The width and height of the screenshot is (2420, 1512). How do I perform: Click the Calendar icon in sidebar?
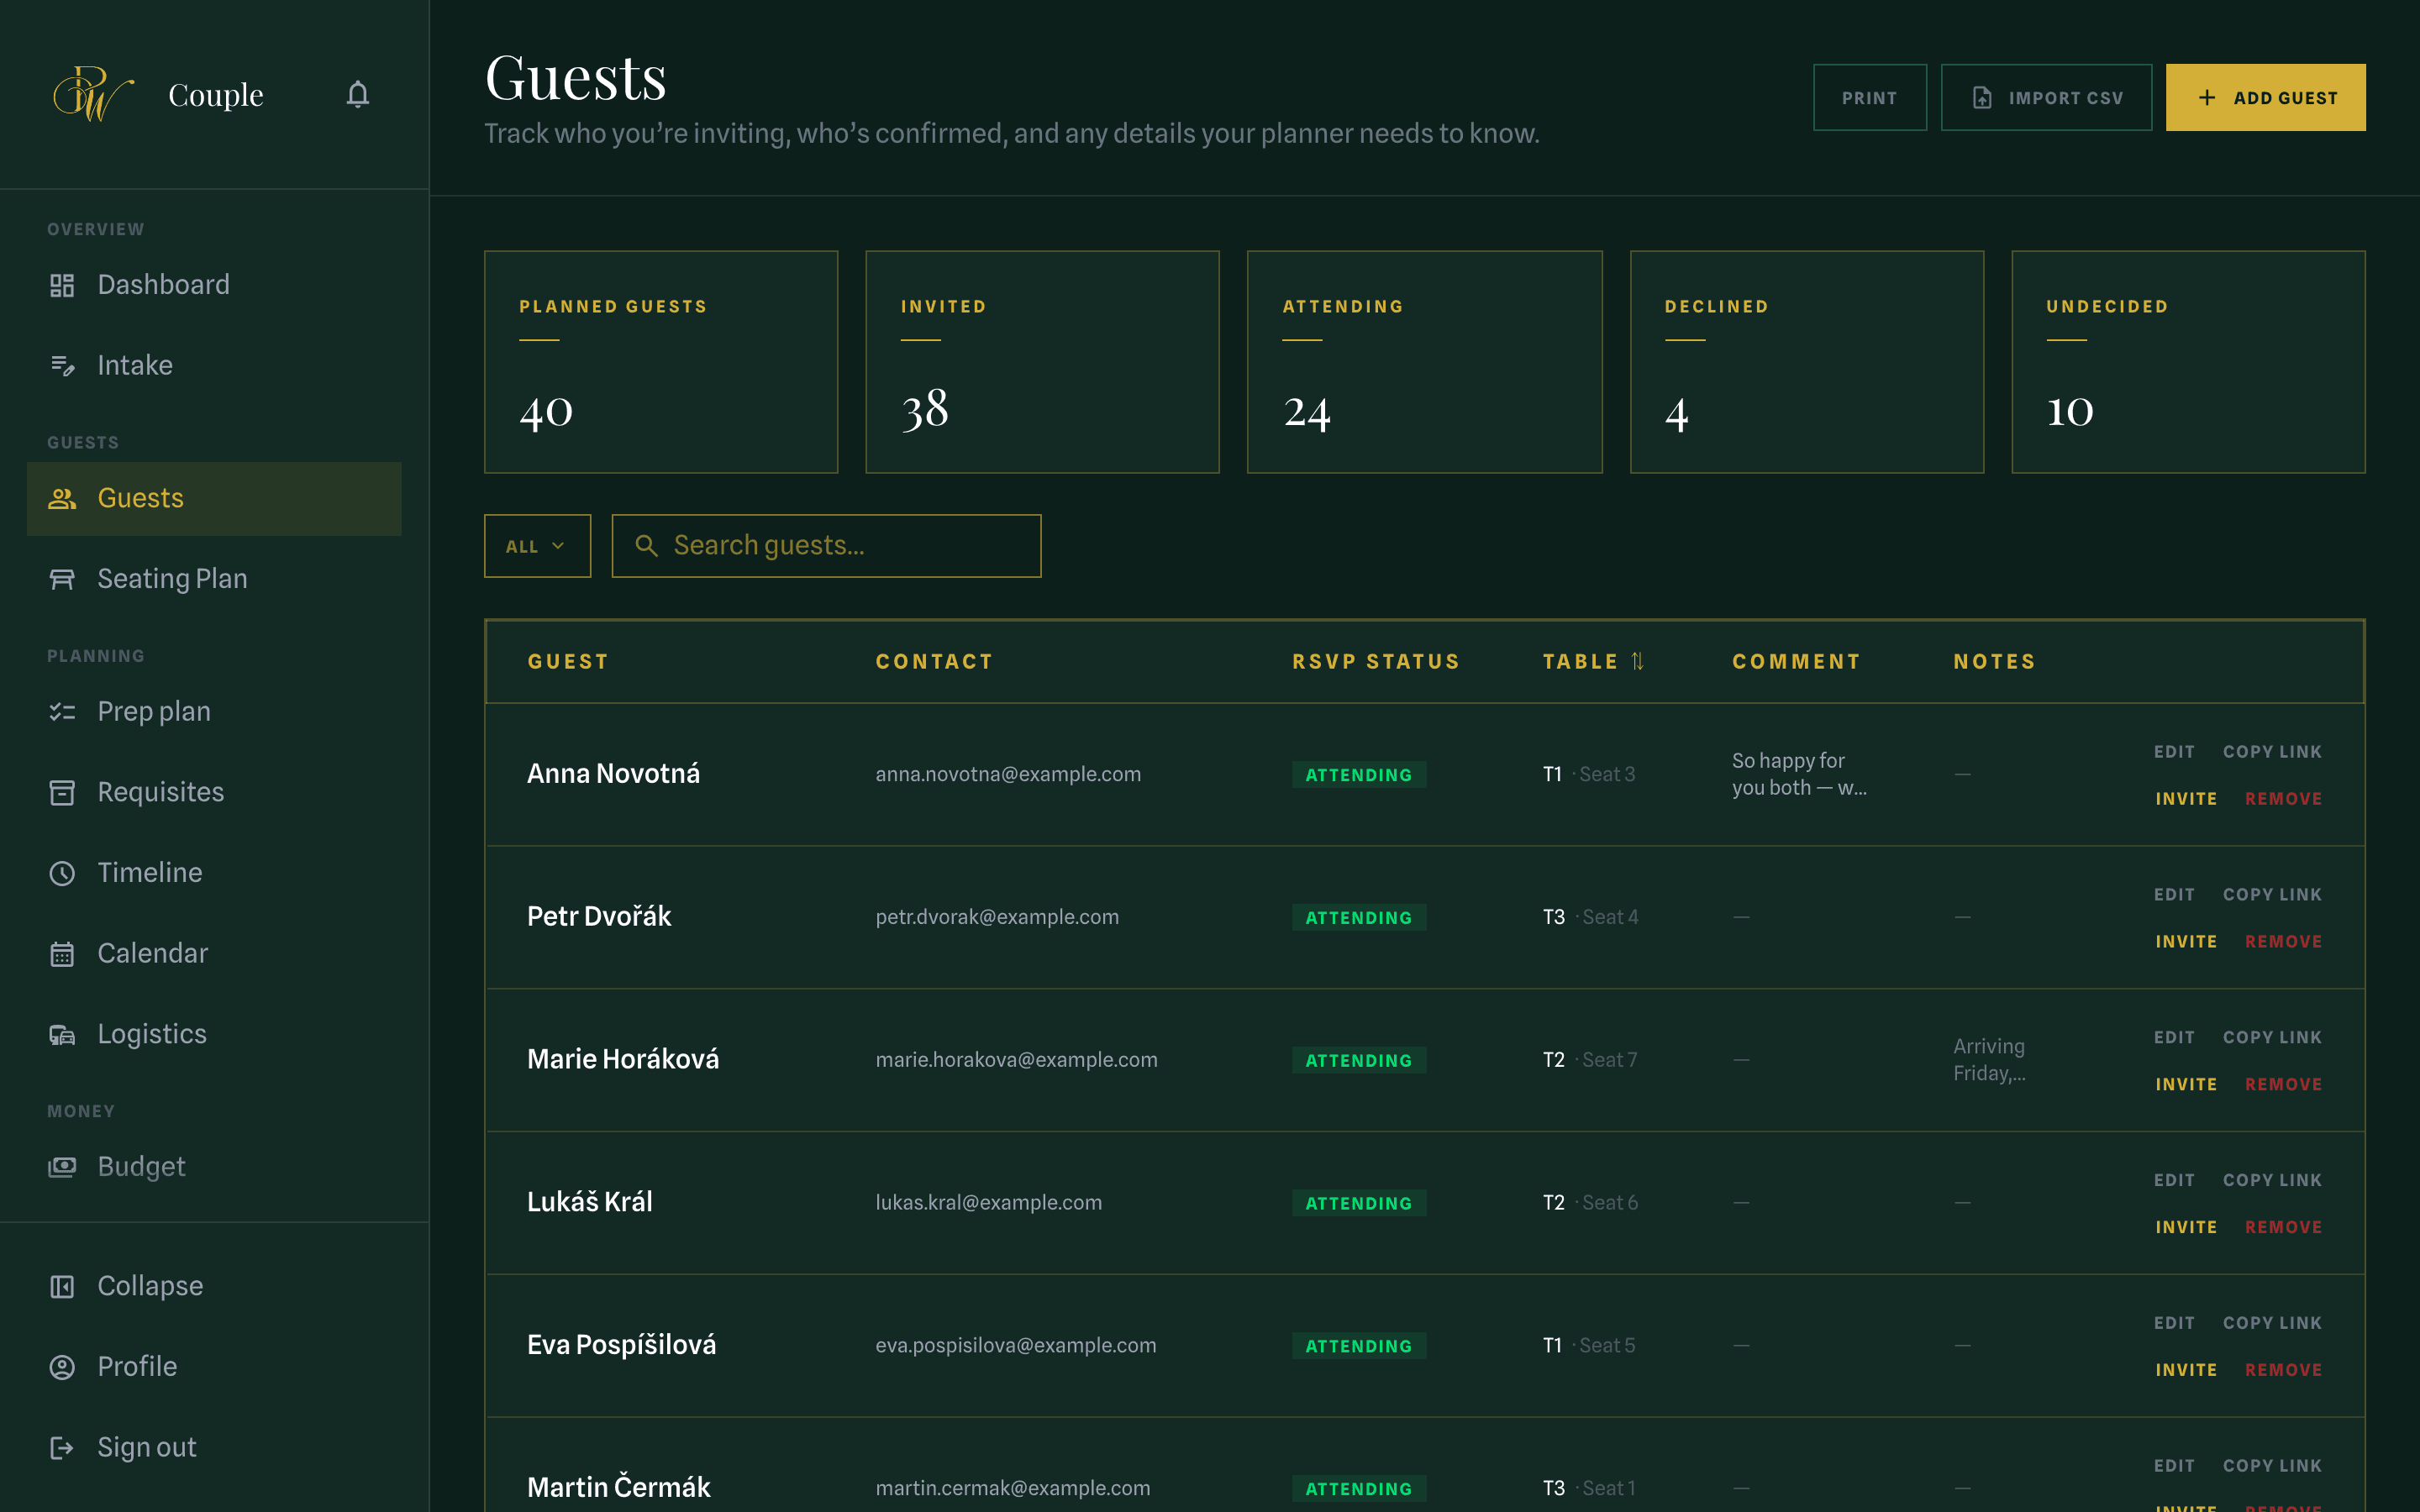click(62, 954)
